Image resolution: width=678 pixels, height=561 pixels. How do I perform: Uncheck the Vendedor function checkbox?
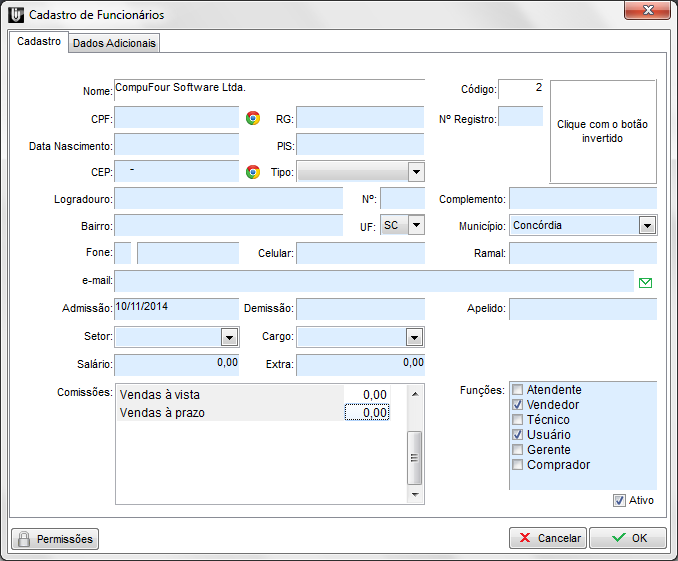(x=517, y=405)
